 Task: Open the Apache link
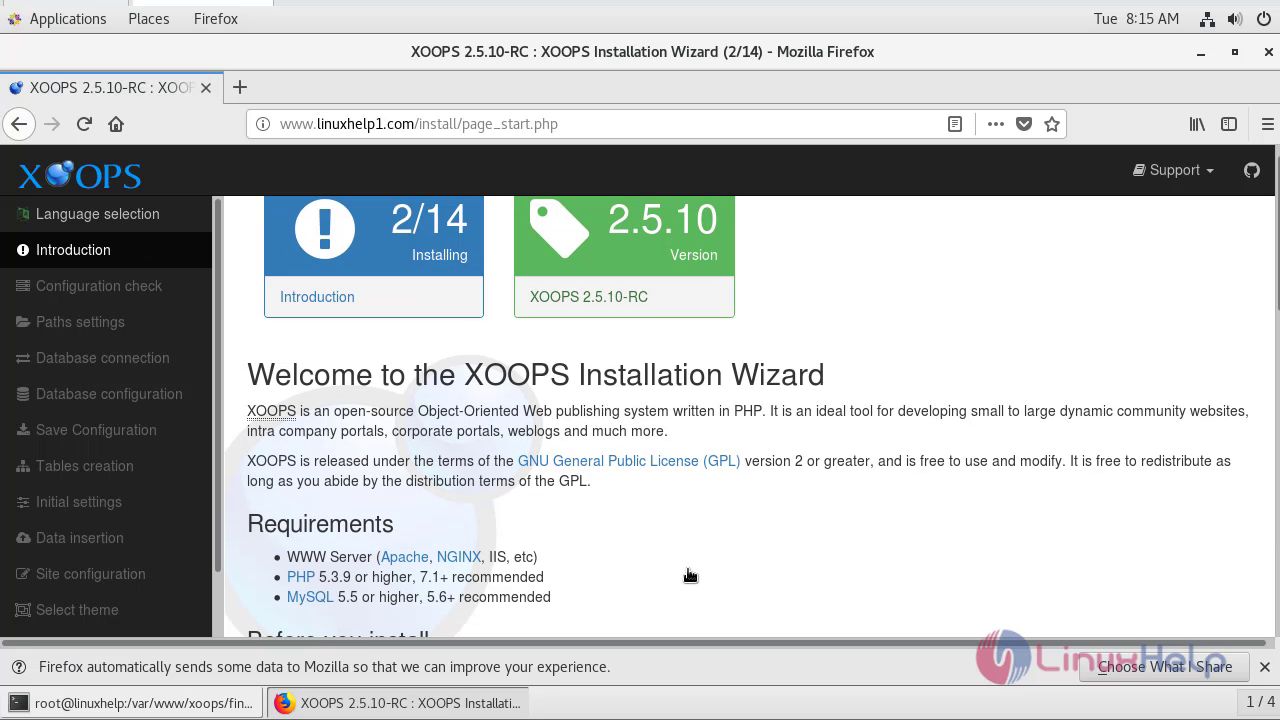tap(405, 557)
